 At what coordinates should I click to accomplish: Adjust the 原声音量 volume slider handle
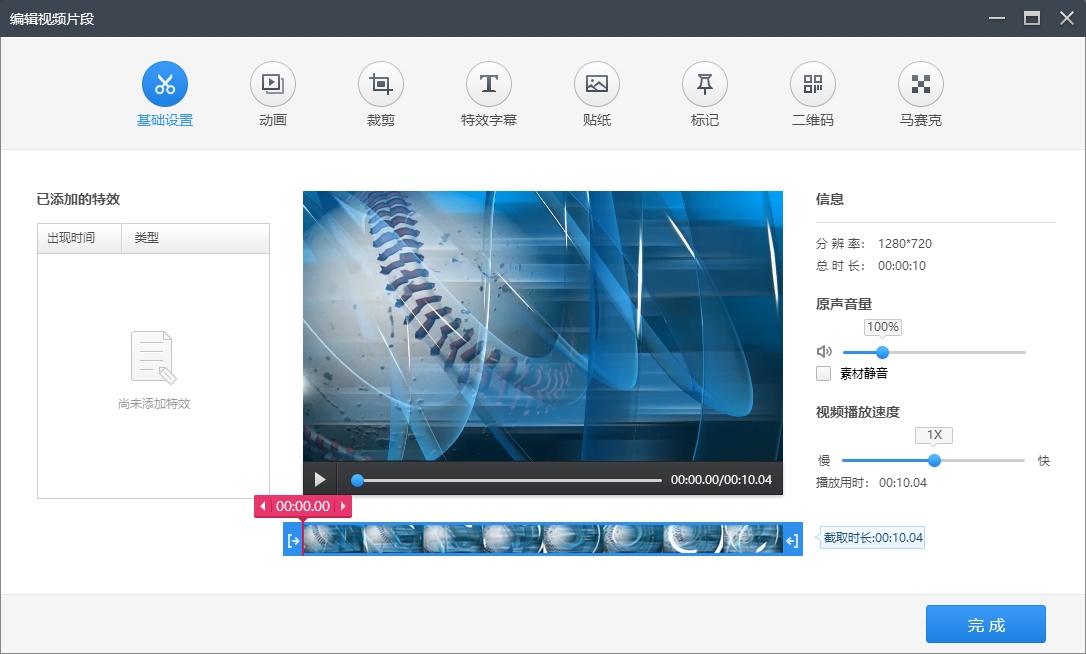[x=882, y=352]
